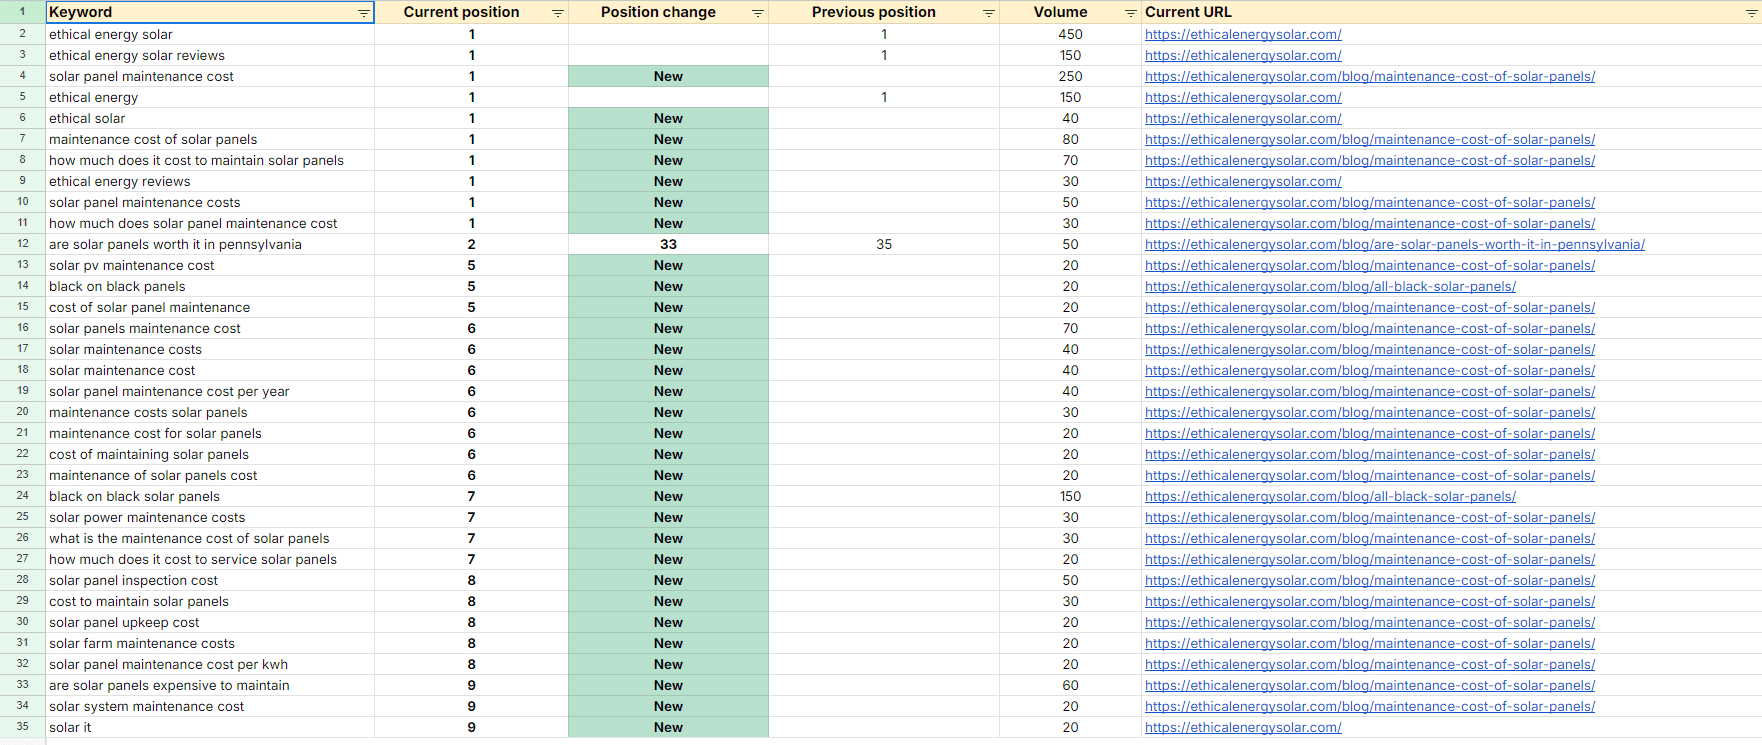Image resolution: width=1762 pixels, height=745 pixels.
Task: Open the Volume column filter dropdown
Action: coord(1131,13)
